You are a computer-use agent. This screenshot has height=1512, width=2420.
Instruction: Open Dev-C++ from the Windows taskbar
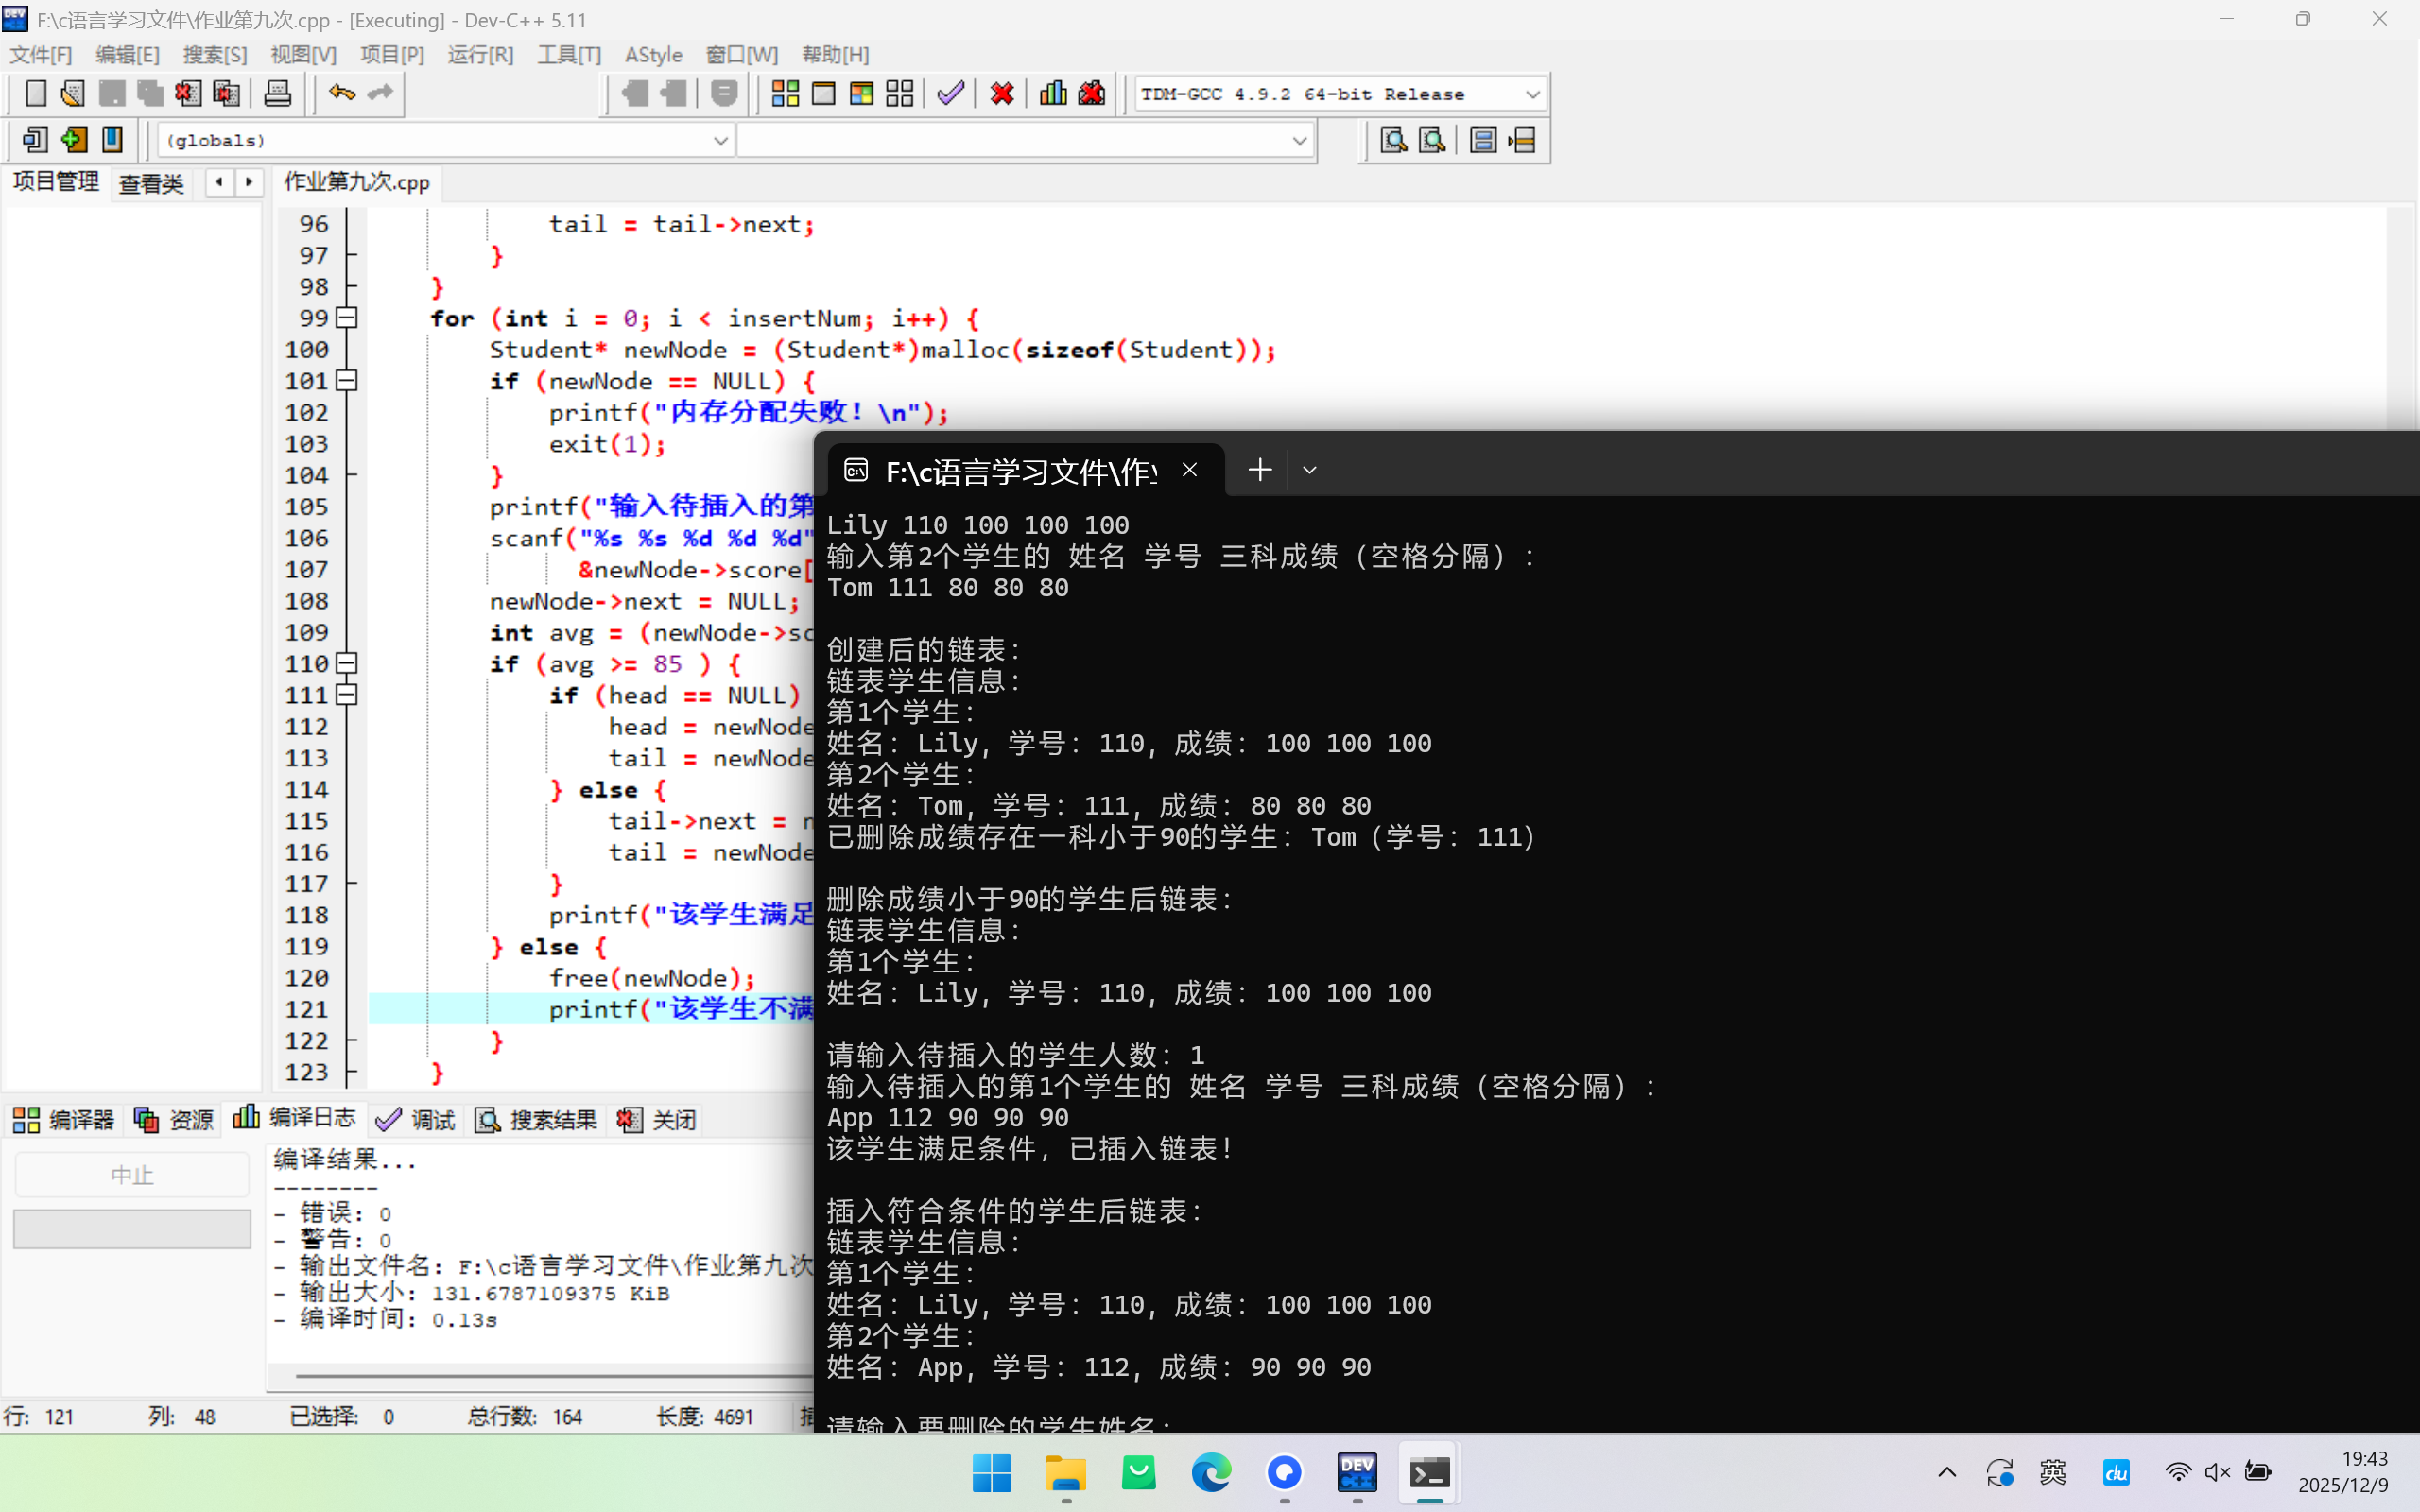(x=1357, y=1473)
